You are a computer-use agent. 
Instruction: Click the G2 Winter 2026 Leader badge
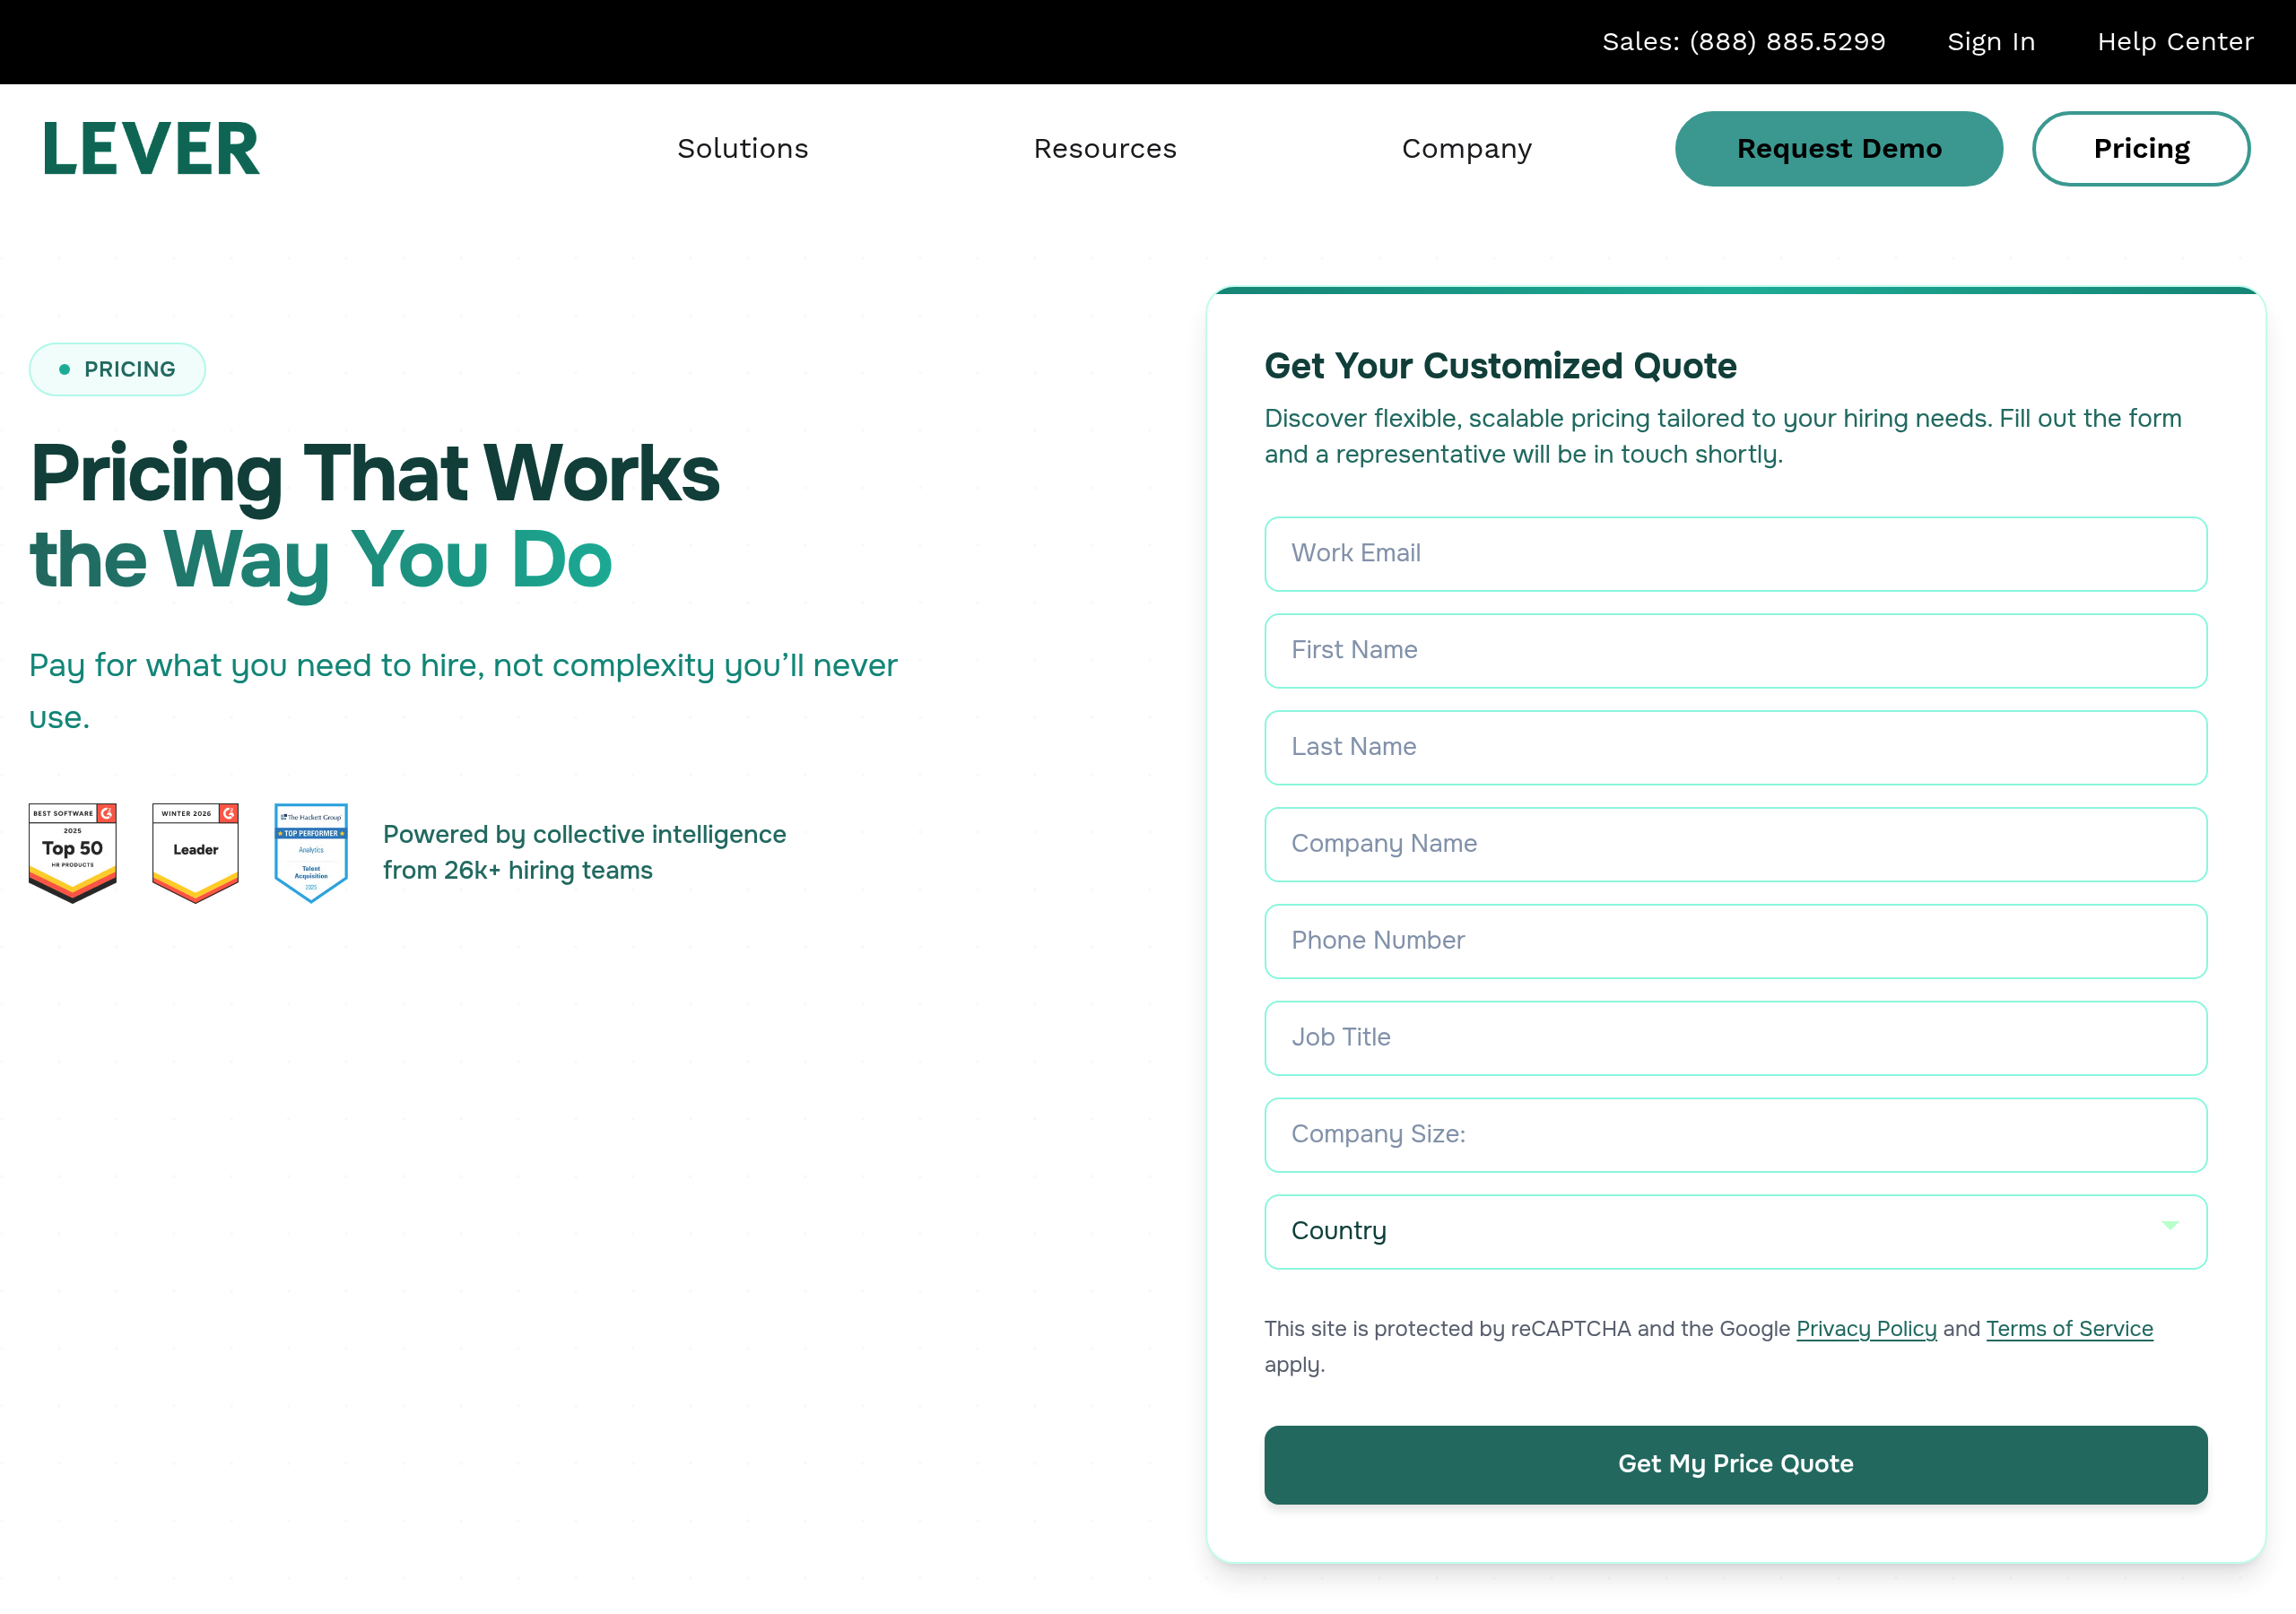tap(194, 851)
